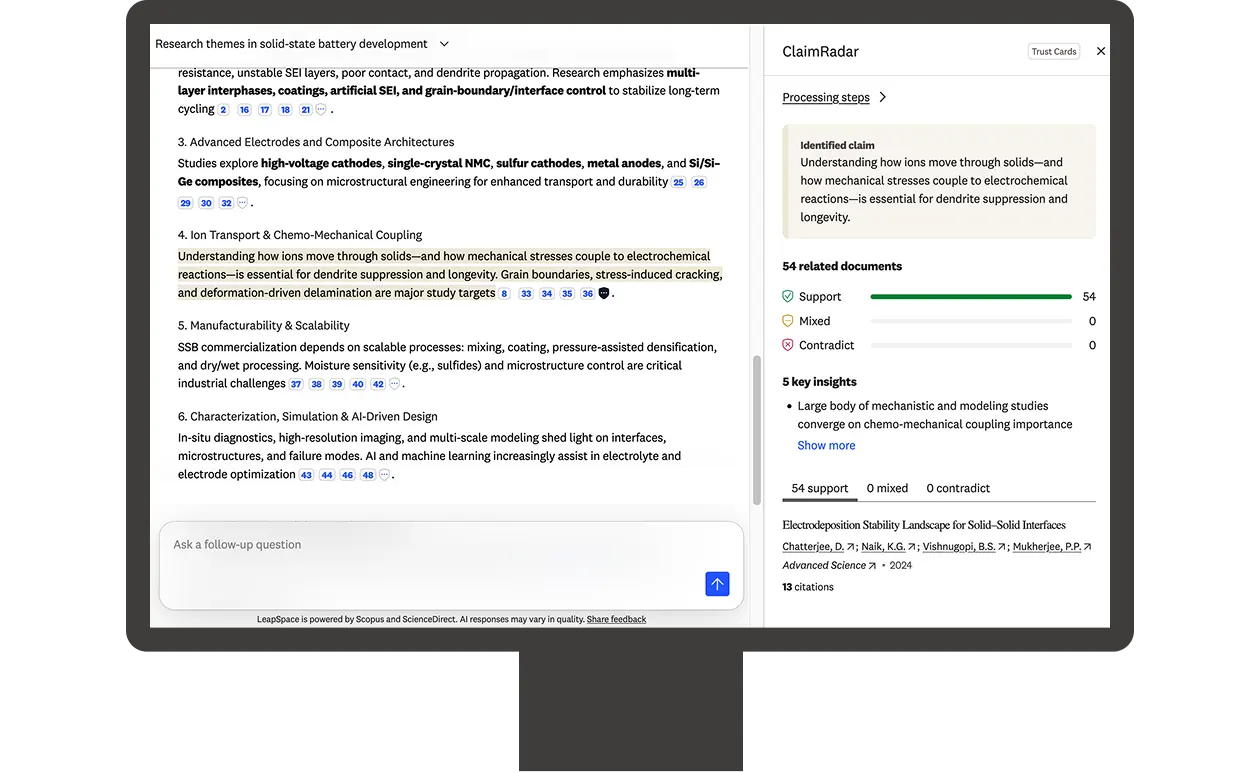Click the Support progress bar showing 54

click(x=970, y=296)
